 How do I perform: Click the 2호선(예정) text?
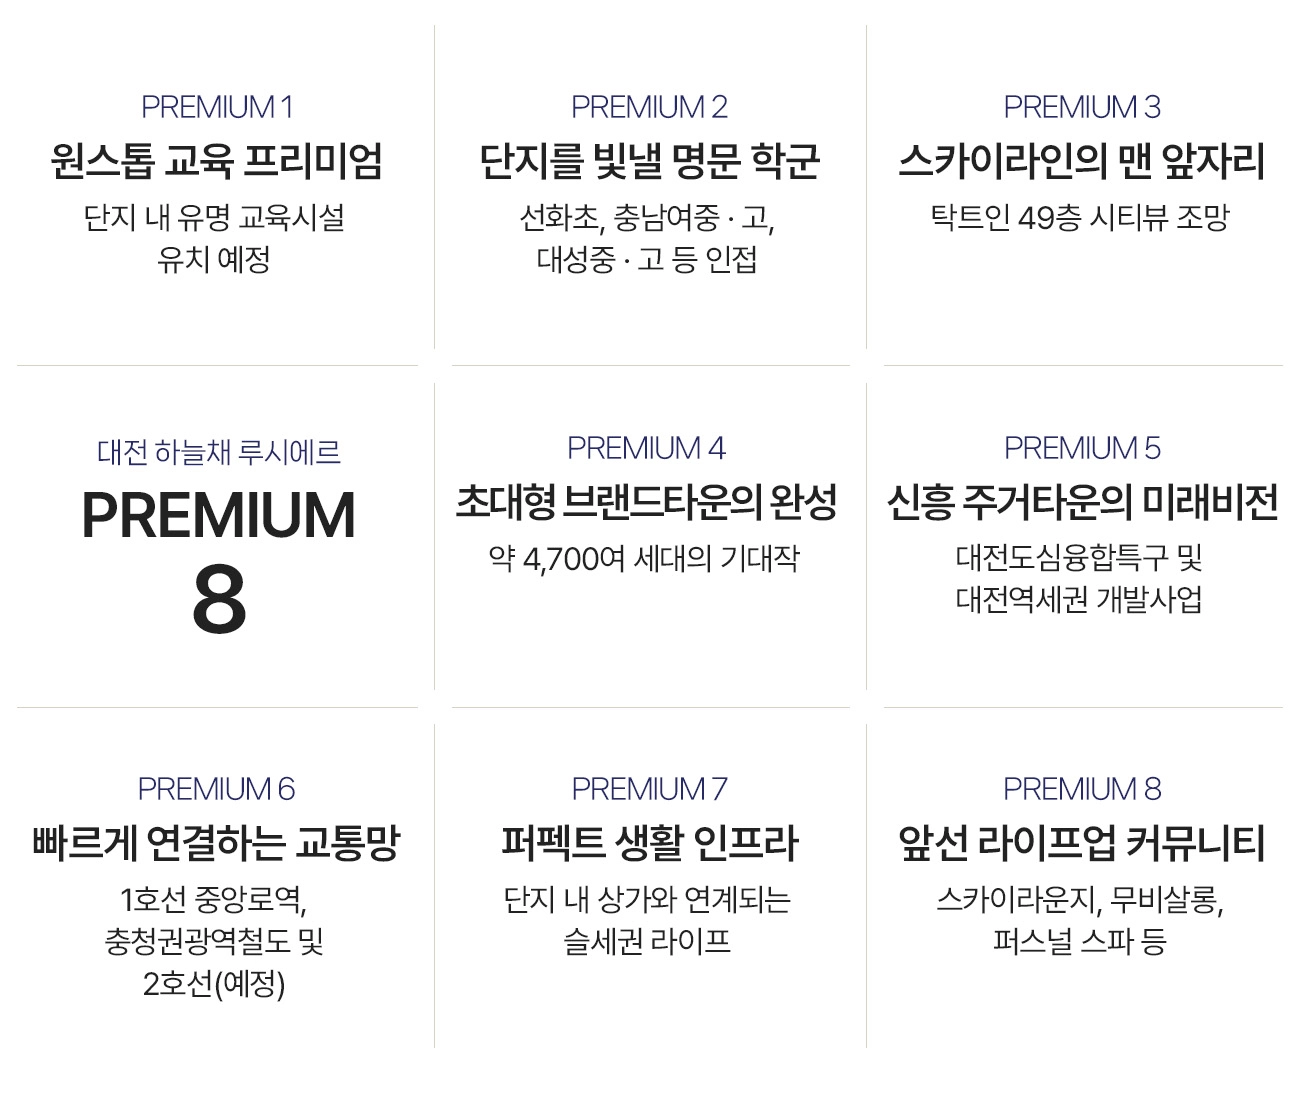(214, 985)
